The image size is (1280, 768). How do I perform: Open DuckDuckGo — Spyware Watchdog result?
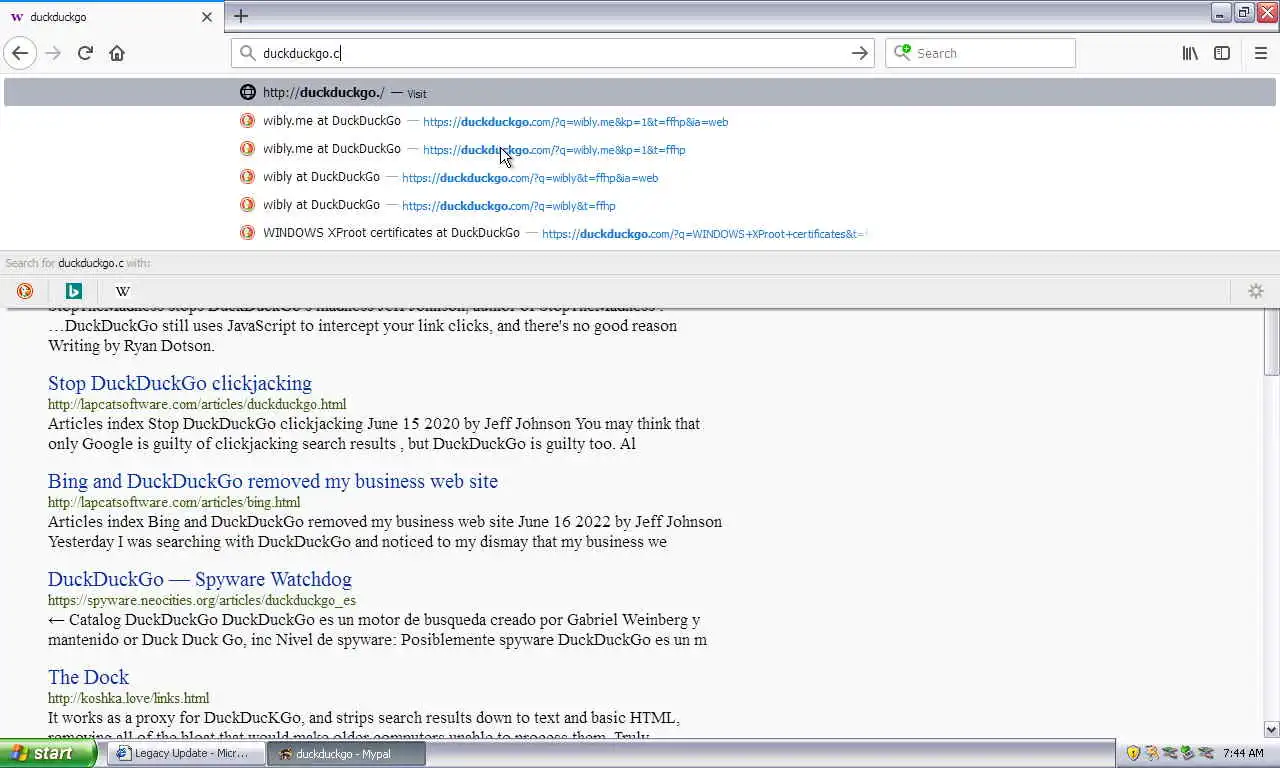(x=200, y=579)
